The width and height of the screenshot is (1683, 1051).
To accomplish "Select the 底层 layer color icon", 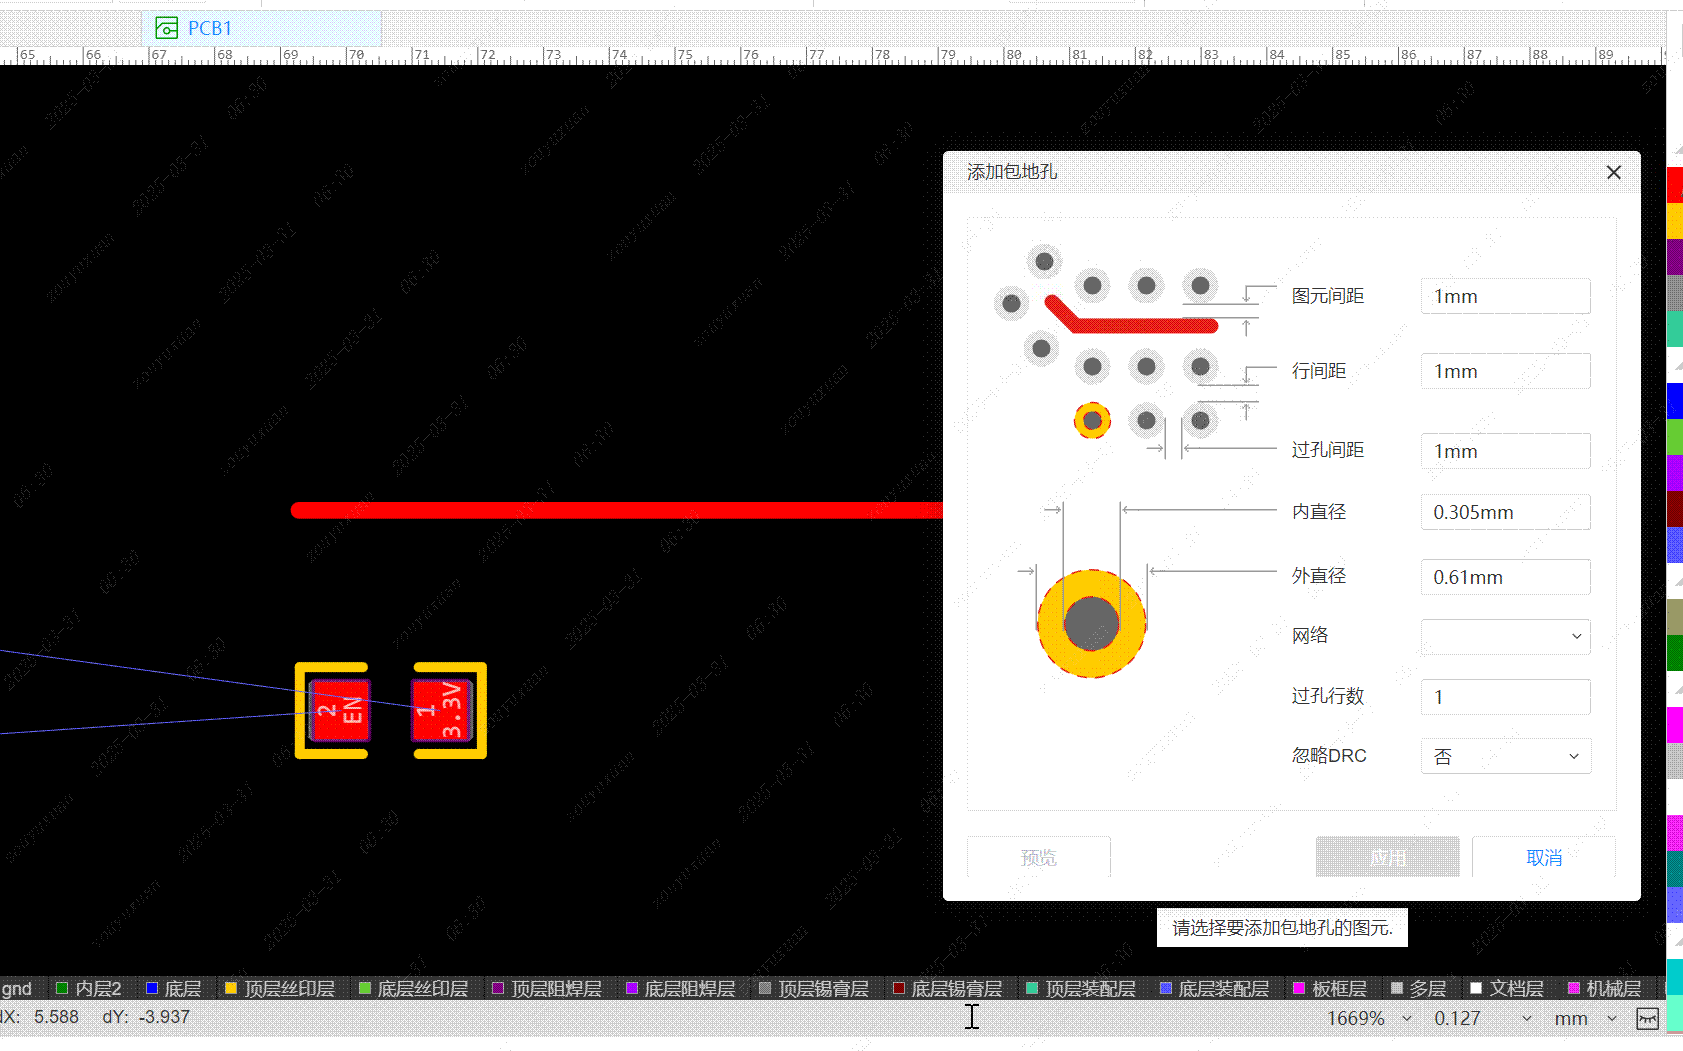I will [152, 989].
